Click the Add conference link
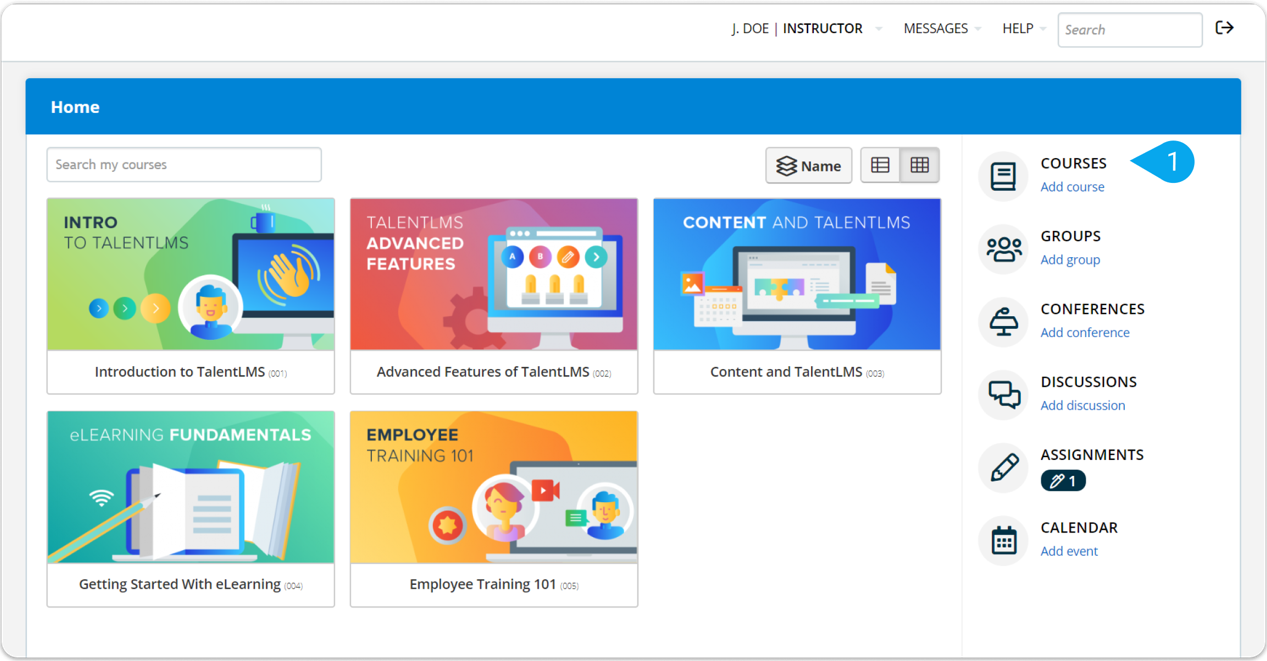 (x=1085, y=333)
